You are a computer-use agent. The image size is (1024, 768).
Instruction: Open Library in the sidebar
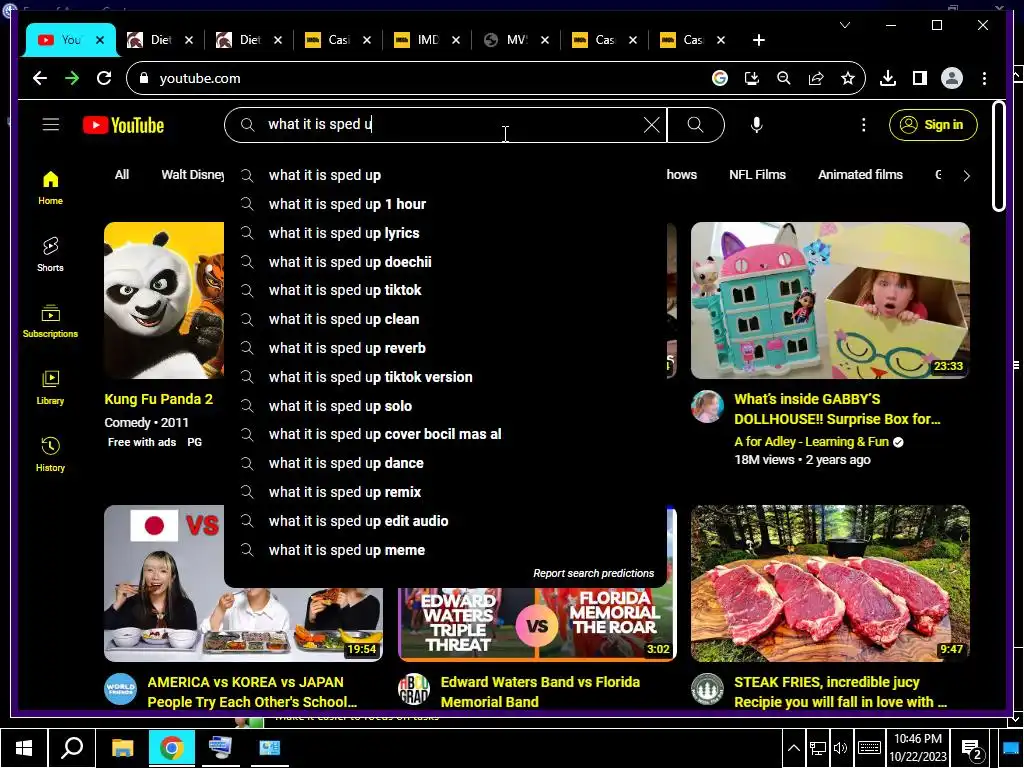click(x=50, y=388)
